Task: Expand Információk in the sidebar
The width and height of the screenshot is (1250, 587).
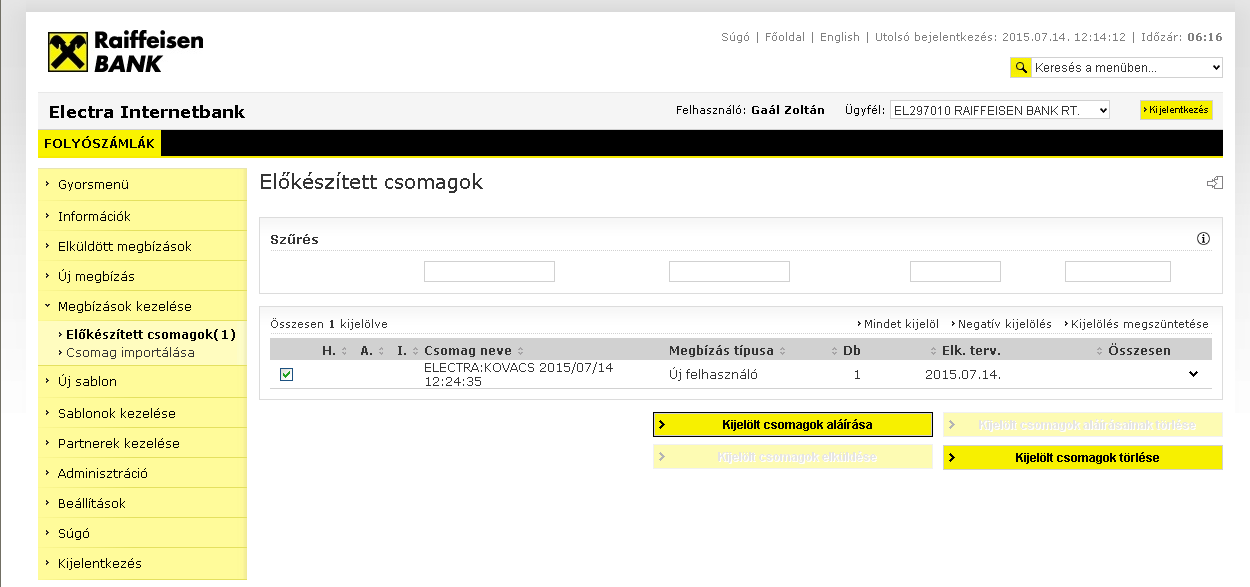Action: 141,216
